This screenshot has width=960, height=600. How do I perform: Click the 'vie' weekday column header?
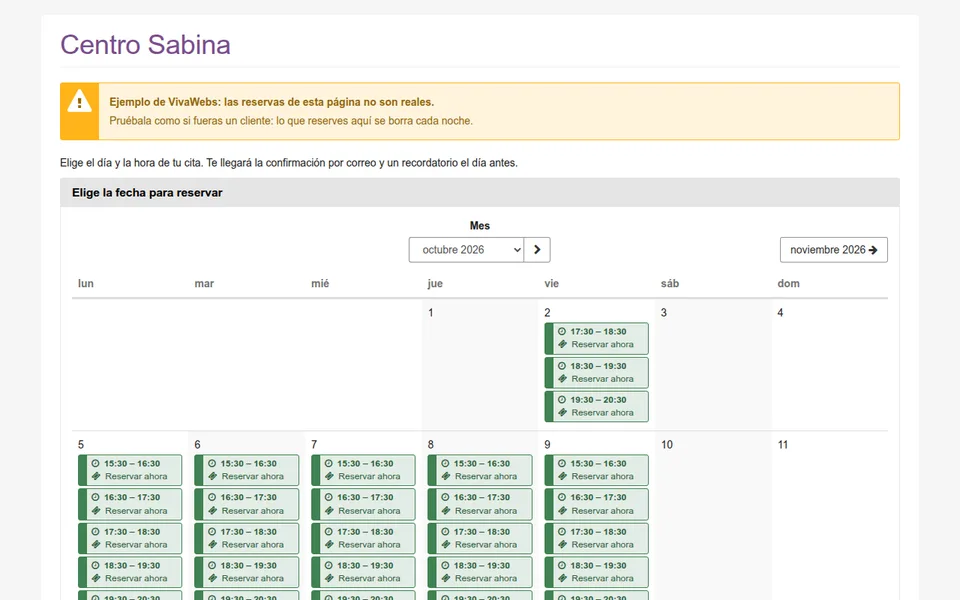tap(552, 283)
